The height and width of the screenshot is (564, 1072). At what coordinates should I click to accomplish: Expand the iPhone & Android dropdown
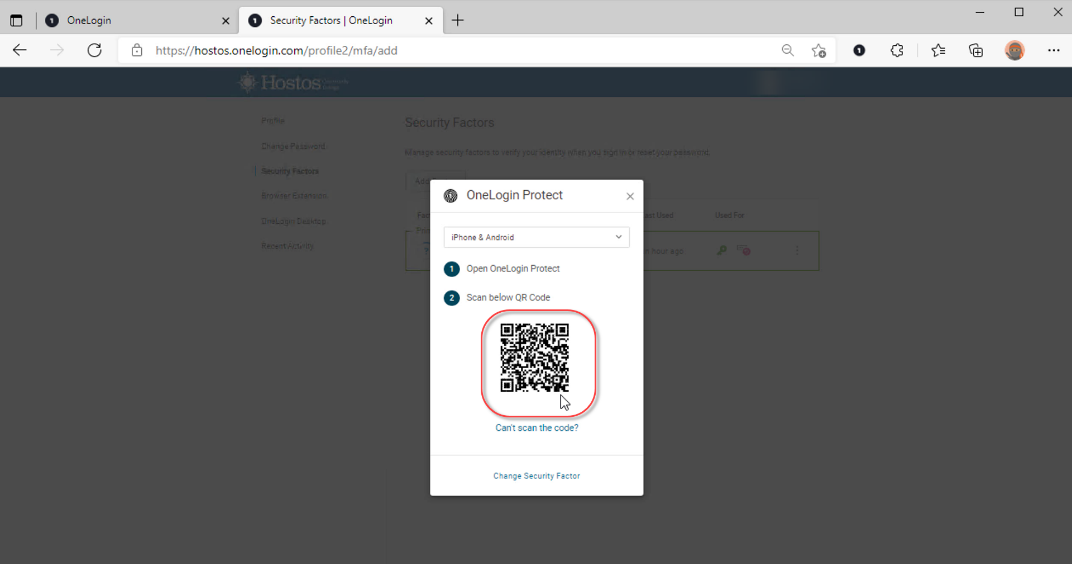(x=536, y=237)
